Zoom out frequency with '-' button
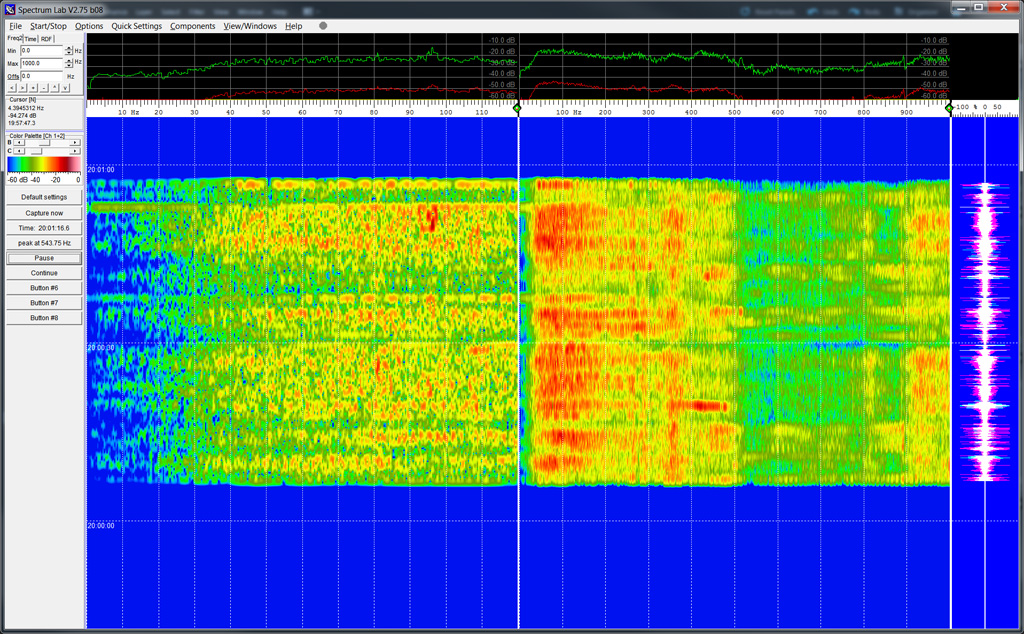The width and height of the screenshot is (1024, 634). click(44, 87)
